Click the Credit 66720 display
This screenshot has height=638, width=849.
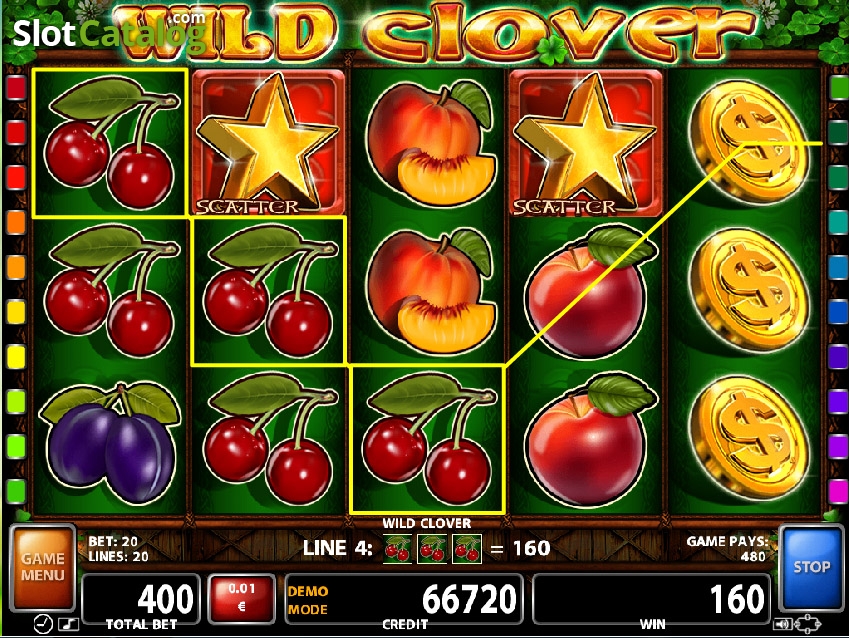coord(404,598)
